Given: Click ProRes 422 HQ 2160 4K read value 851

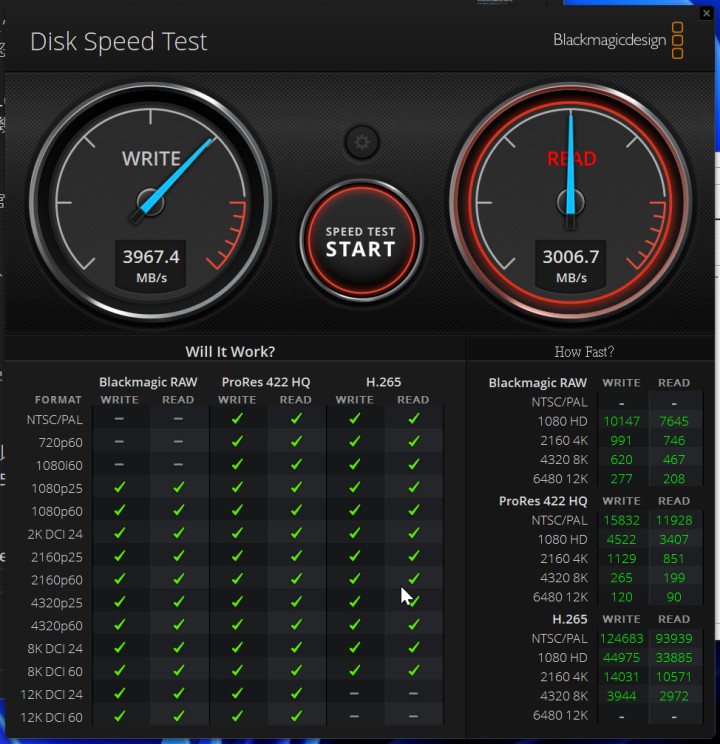Looking at the screenshot, I should click(x=674, y=558).
